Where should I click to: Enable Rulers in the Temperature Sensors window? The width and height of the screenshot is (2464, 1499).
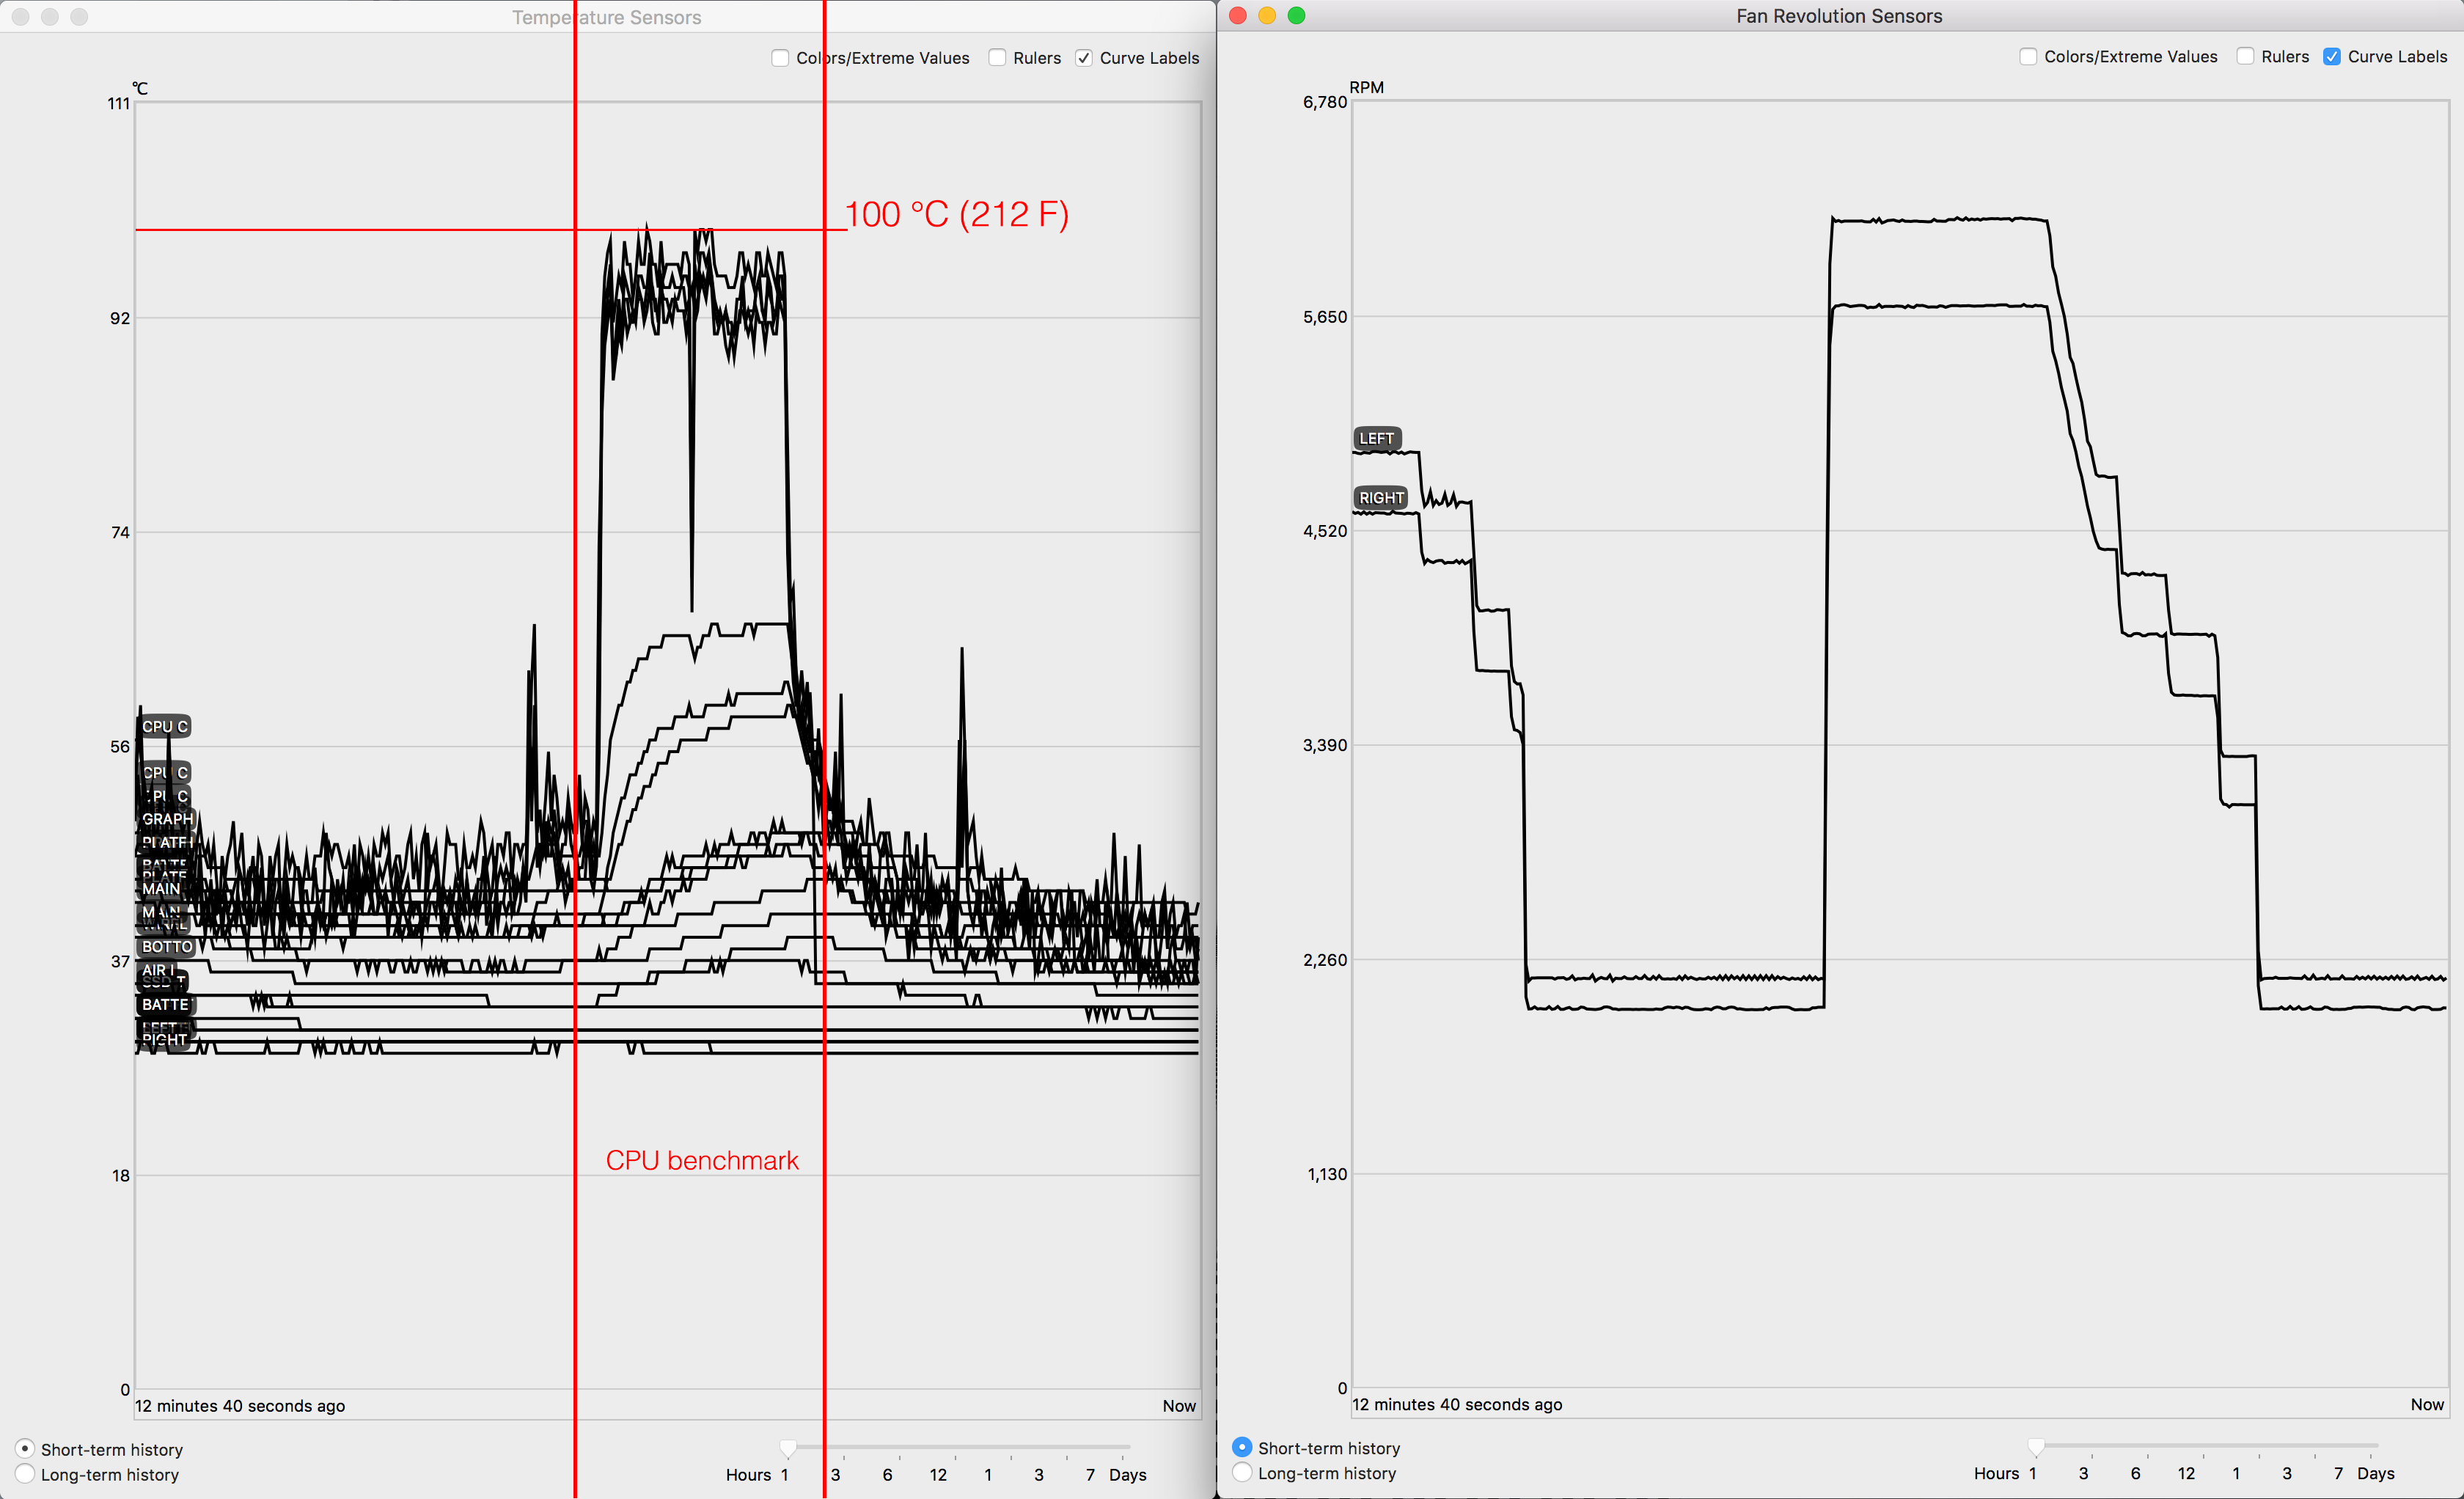click(x=997, y=58)
